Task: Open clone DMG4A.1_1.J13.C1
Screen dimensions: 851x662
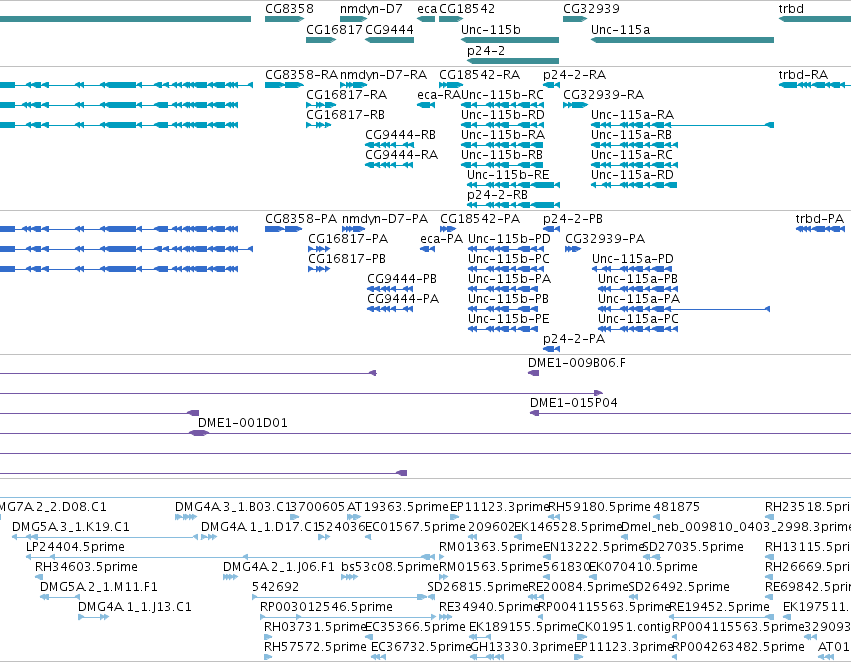Action: click(x=135, y=607)
